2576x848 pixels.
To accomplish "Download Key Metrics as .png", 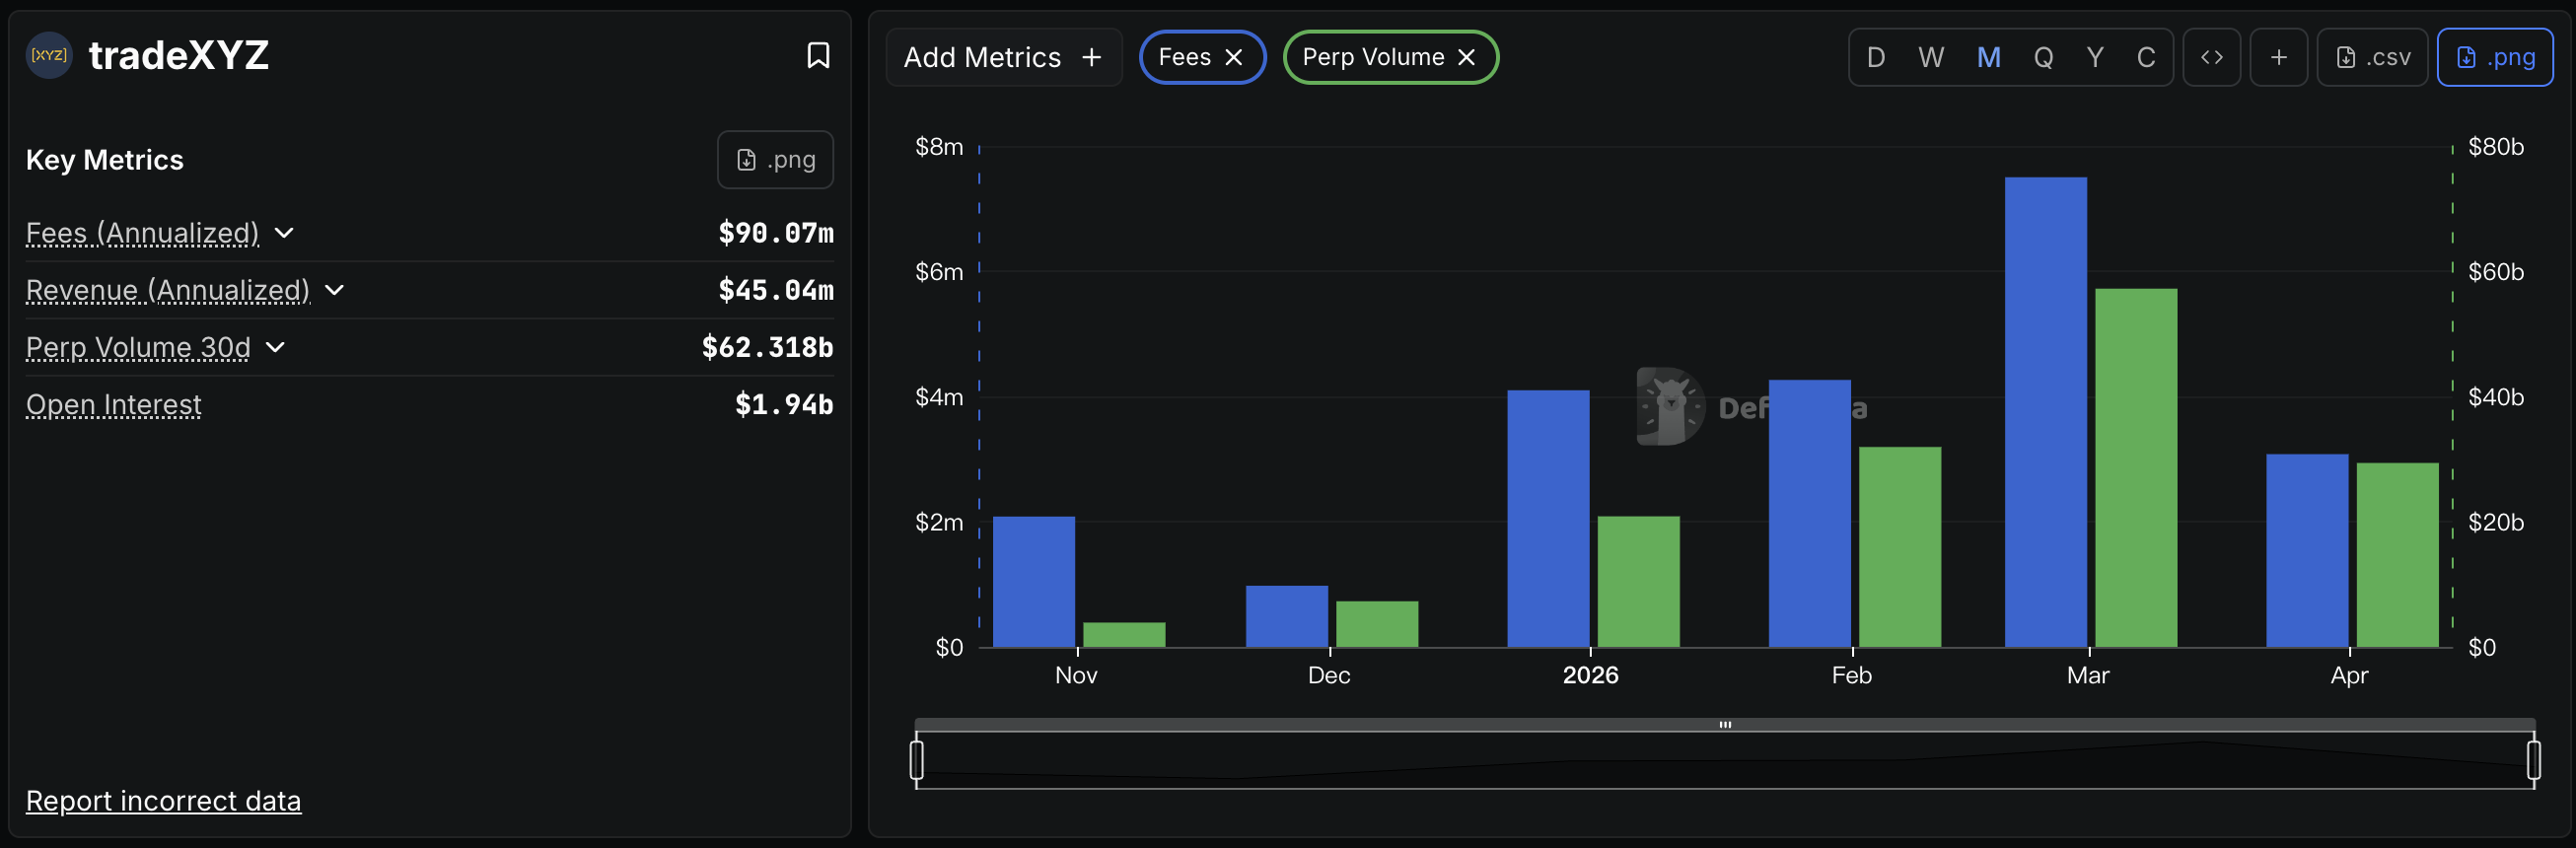I will pyautogui.click(x=775, y=160).
